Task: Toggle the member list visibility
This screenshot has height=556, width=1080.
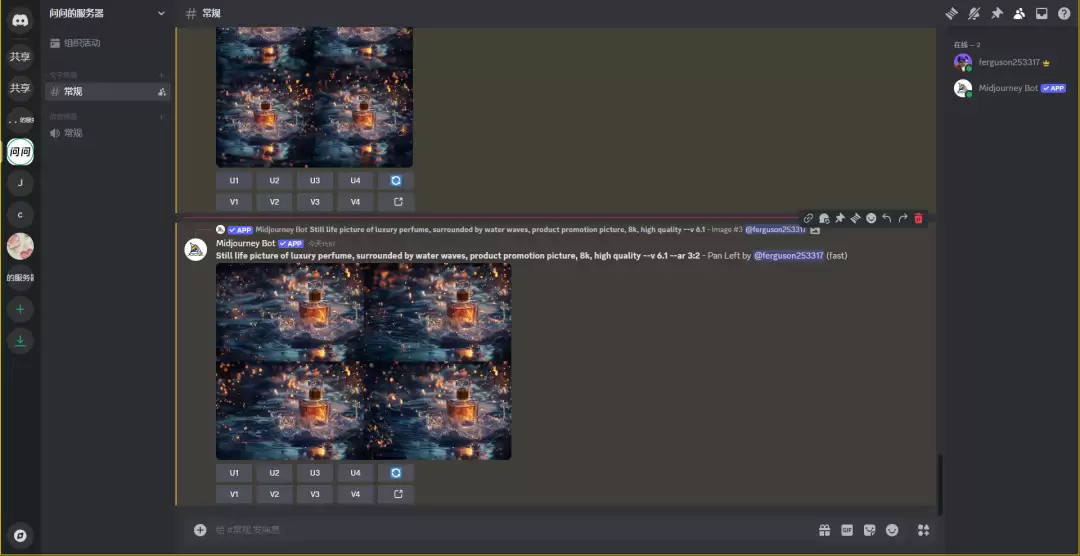Action: (1018, 14)
